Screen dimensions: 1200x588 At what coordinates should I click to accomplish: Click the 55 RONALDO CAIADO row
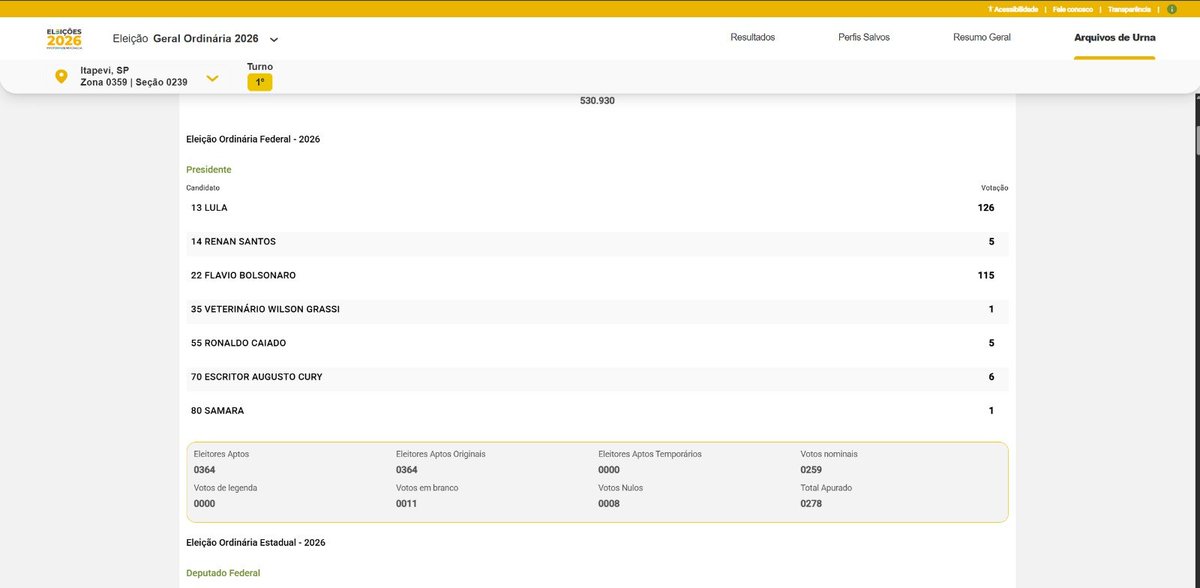point(597,344)
